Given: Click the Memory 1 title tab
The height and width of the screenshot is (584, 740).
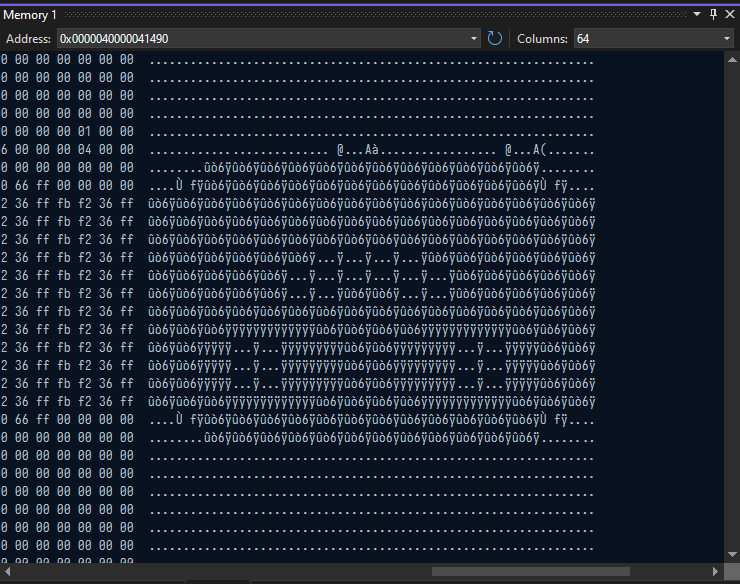Looking at the screenshot, I should point(30,15).
